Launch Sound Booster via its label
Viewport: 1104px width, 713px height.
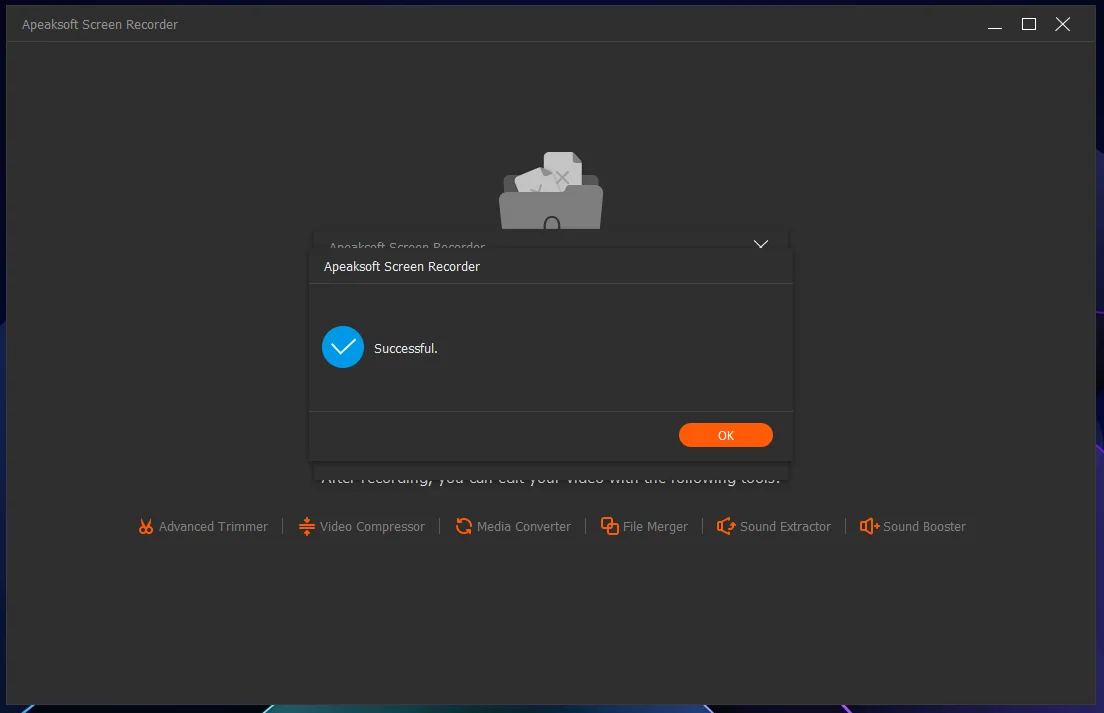pyautogui.click(x=924, y=526)
